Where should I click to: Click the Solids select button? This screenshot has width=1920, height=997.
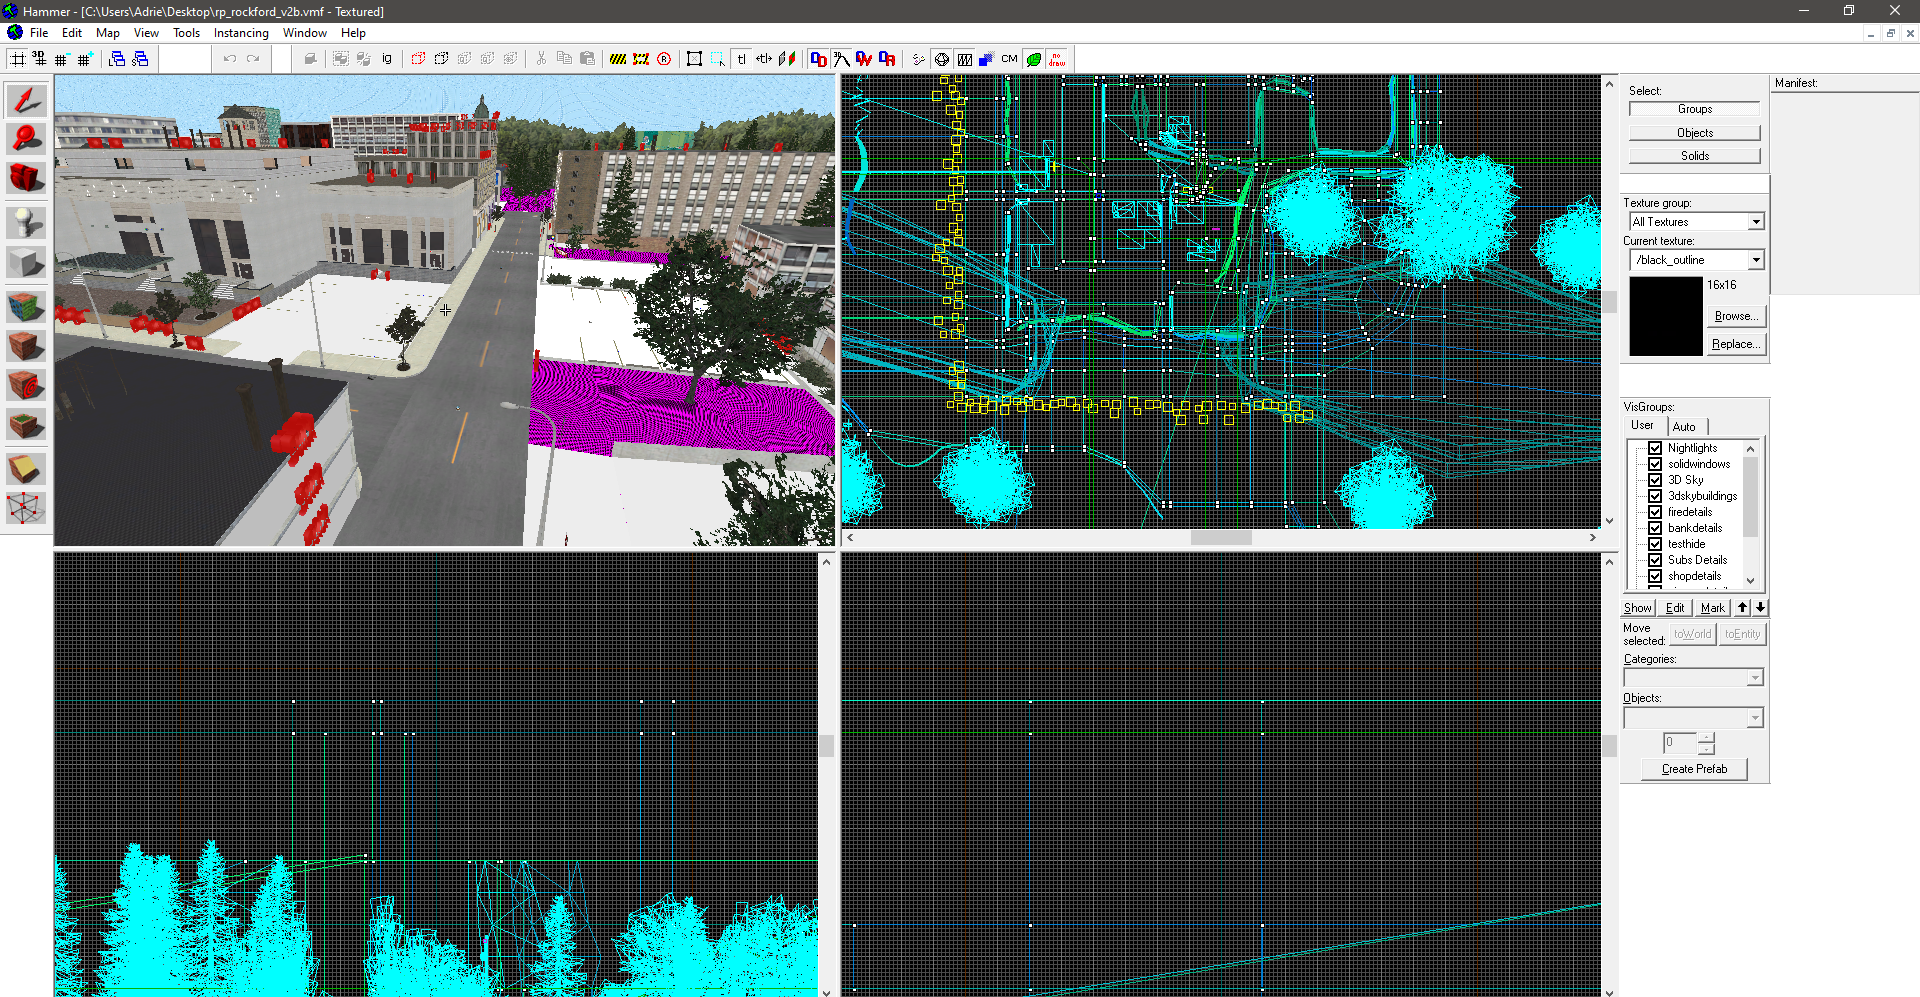[1695, 156]
